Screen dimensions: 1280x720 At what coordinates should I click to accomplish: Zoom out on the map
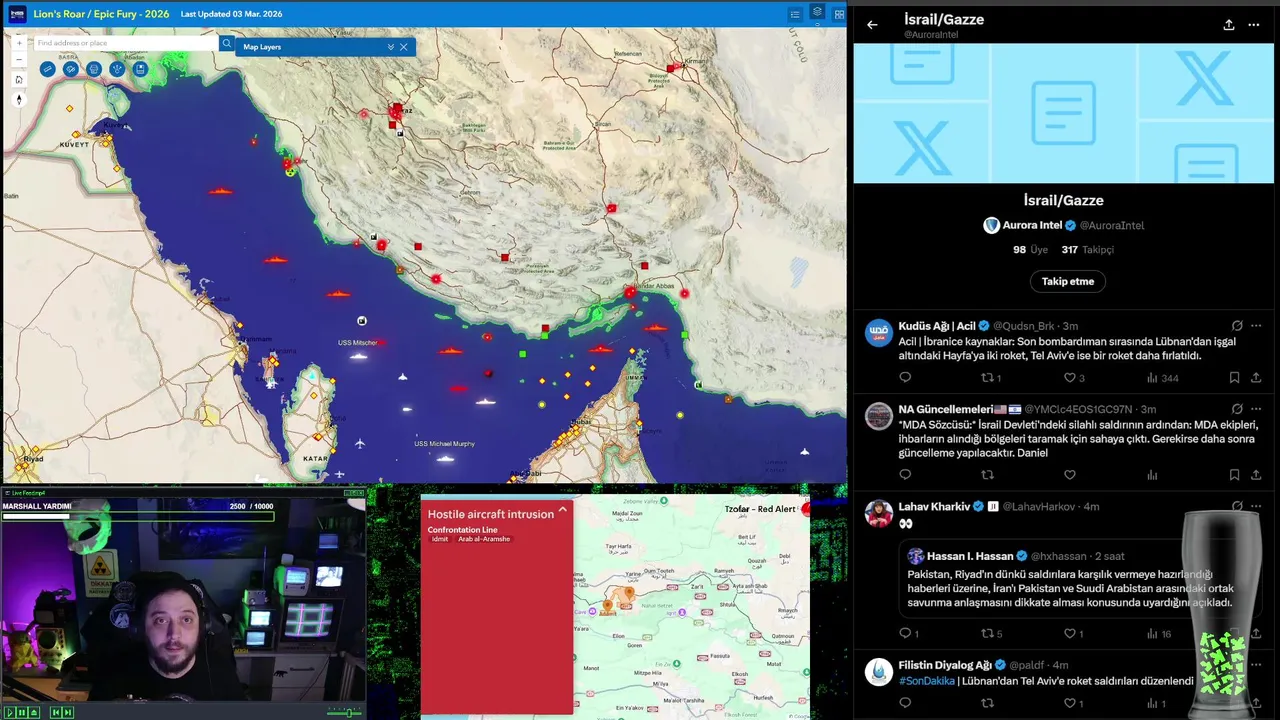tap(19, 60)
